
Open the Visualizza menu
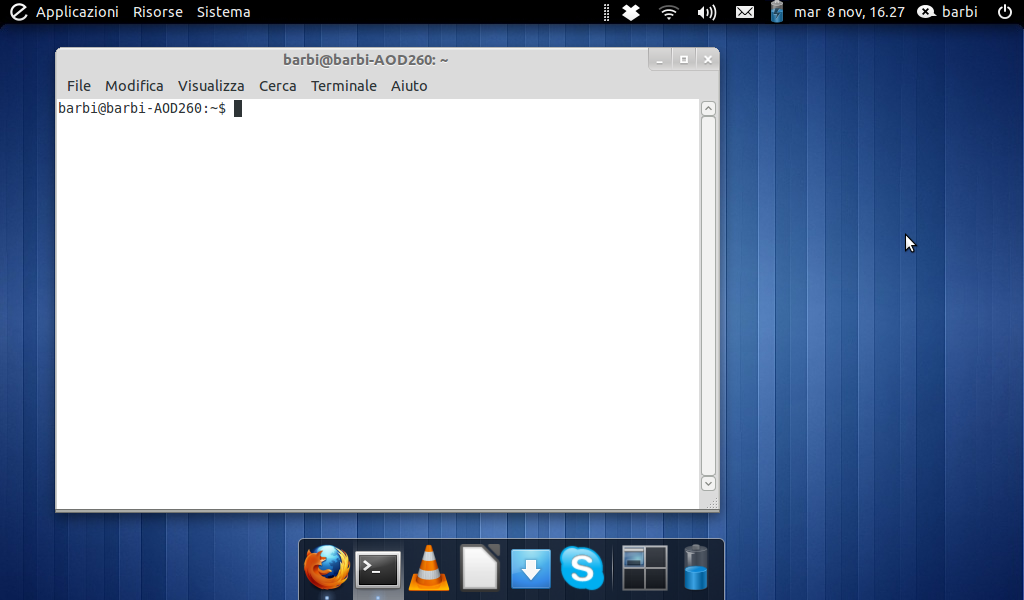[211, 86]
